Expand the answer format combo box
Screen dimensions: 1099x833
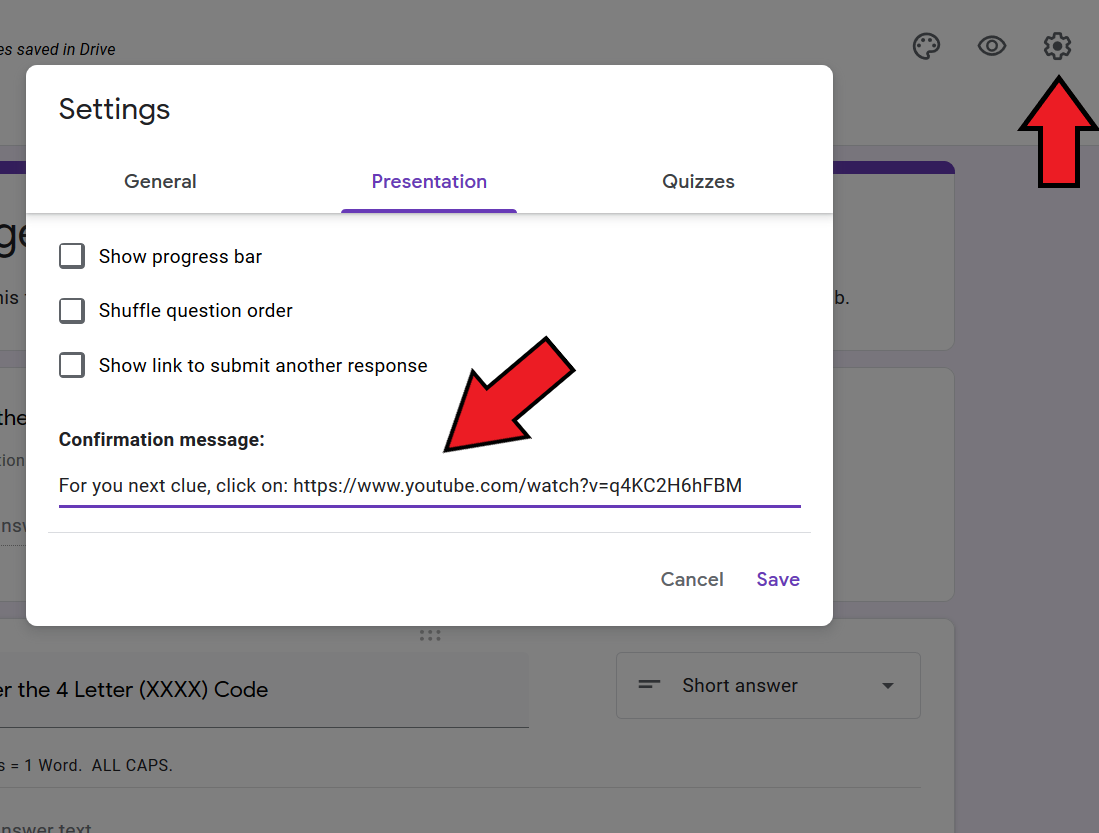point(767,685)
